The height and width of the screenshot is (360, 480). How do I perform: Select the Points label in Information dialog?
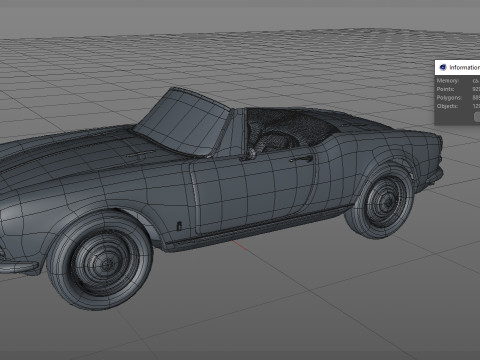pos(445,89)
